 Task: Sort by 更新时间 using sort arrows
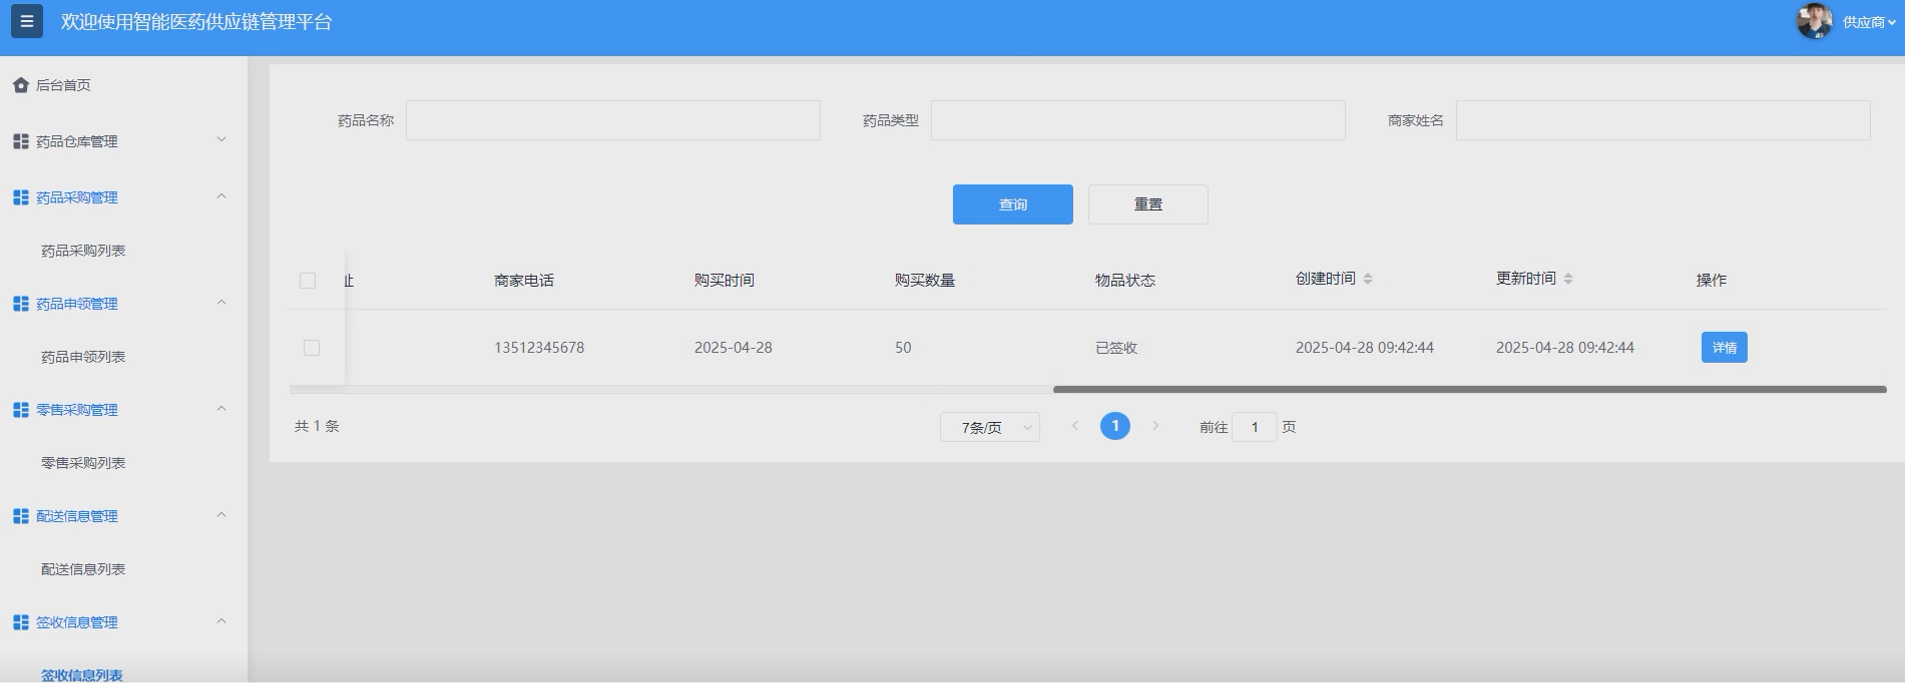pos(1568,279)
